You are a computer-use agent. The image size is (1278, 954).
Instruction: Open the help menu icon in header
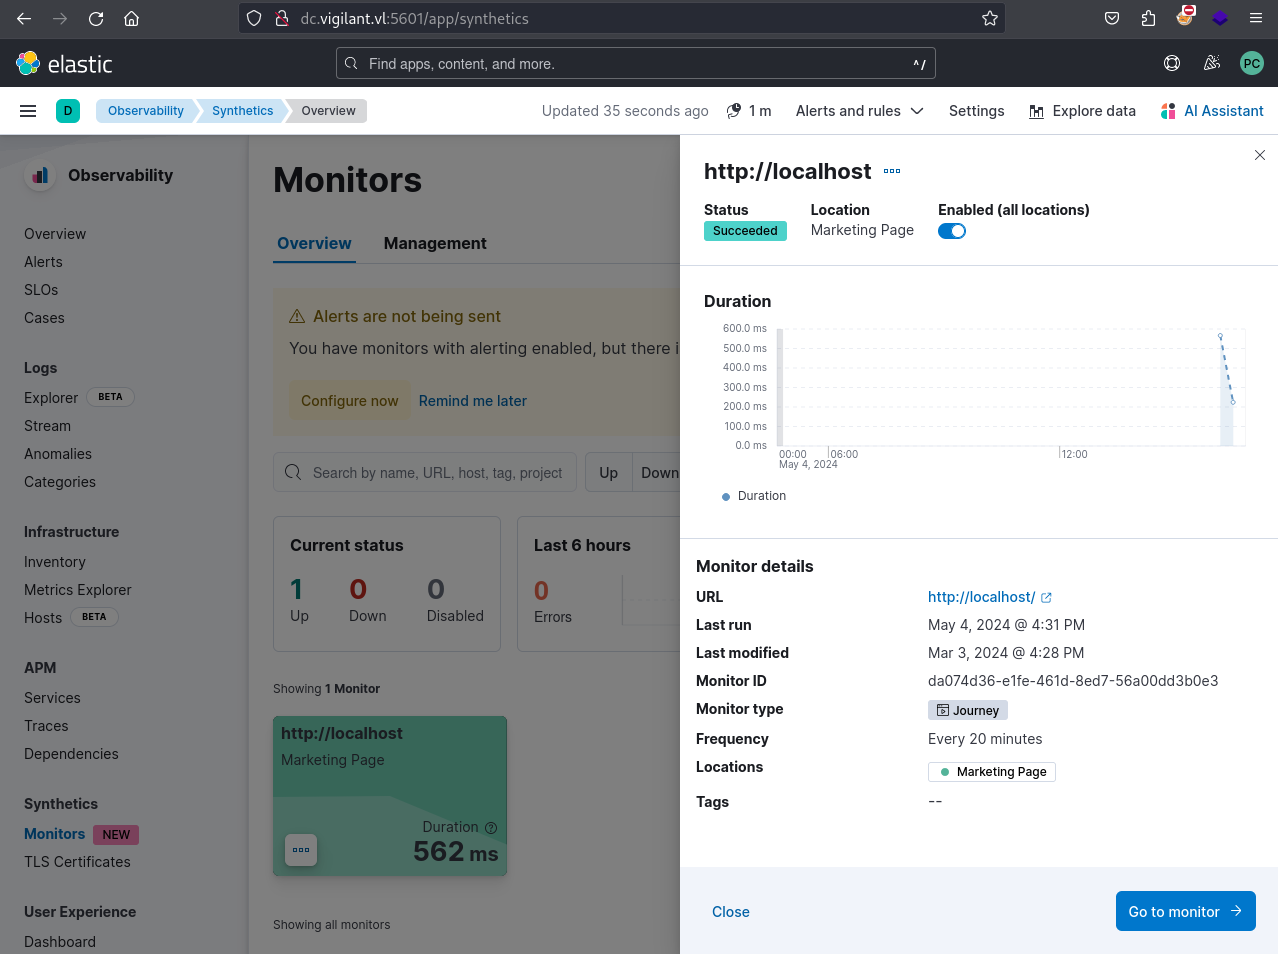pyautogui.click(x=1172, y=63)
